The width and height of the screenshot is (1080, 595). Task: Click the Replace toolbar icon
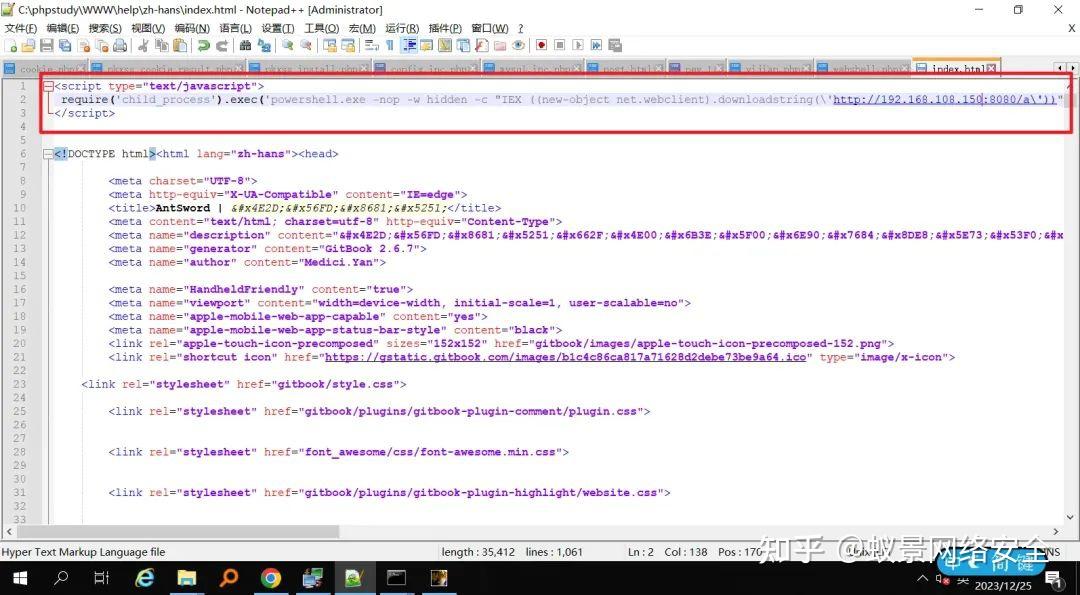pos(264,45)
